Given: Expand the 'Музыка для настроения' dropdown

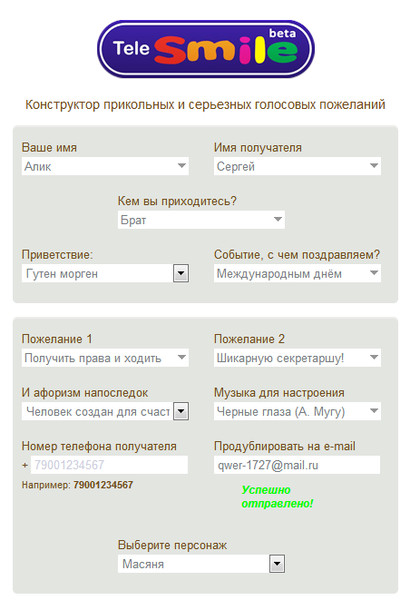Looking at the screenshot, I should pos(297,411).
